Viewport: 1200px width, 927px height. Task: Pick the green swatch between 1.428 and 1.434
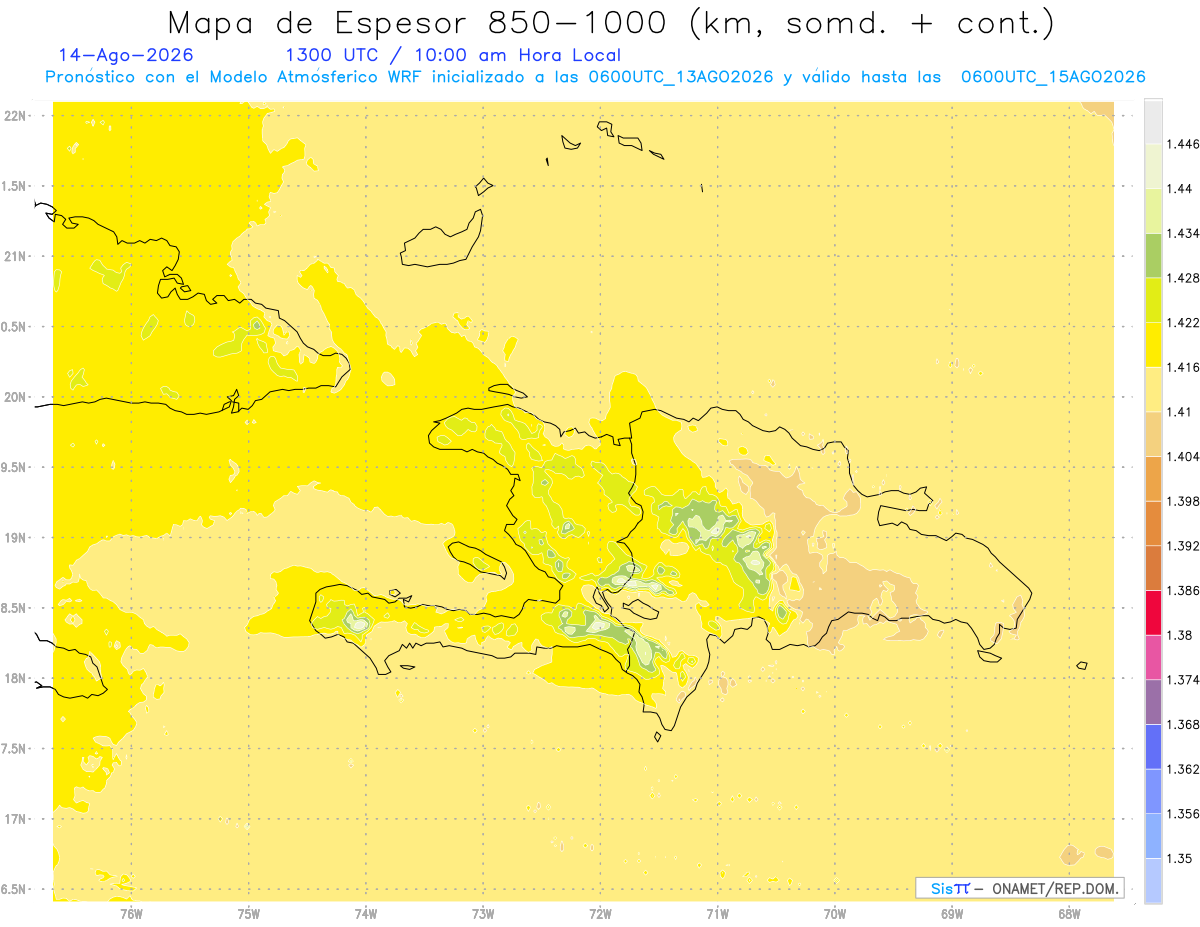(1153, 256)
